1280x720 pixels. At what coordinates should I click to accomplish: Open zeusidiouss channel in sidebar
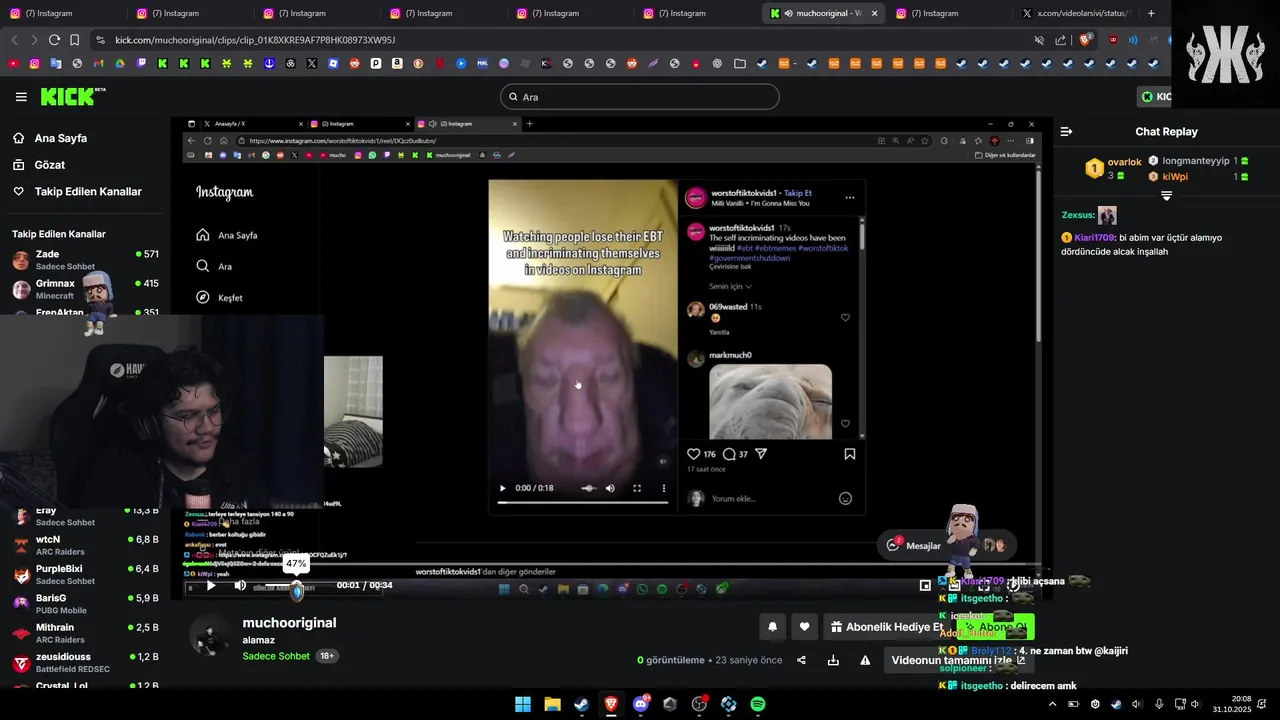point(85,662)
